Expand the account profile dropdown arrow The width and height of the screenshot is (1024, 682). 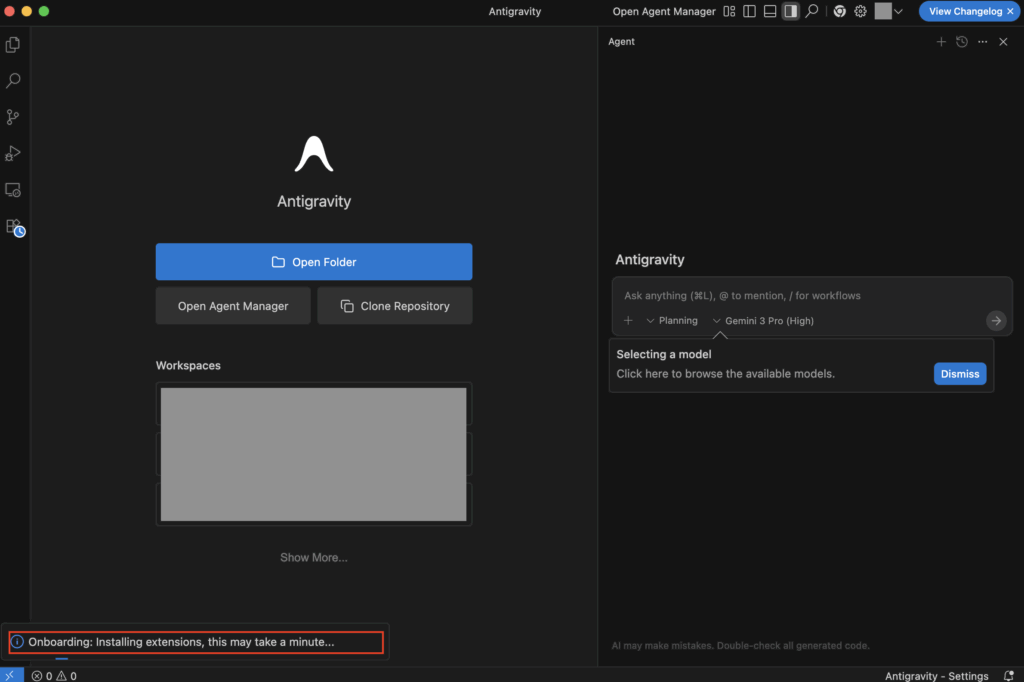pyautogui.click(x=898, y=11)
